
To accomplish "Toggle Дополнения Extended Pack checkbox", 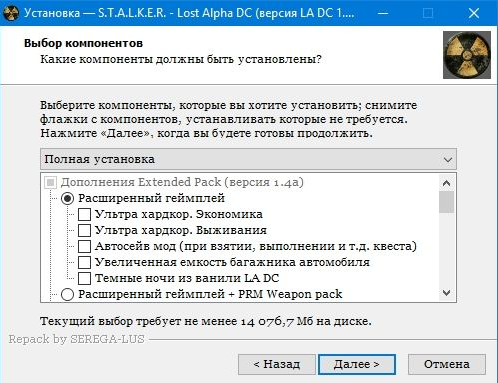I will 51,182.
